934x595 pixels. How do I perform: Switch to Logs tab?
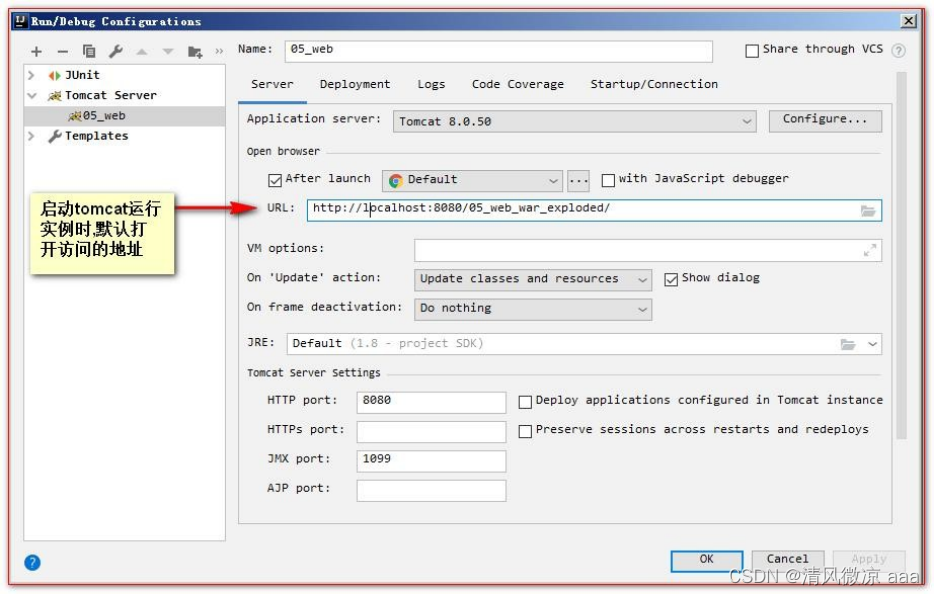click(431, 85)
